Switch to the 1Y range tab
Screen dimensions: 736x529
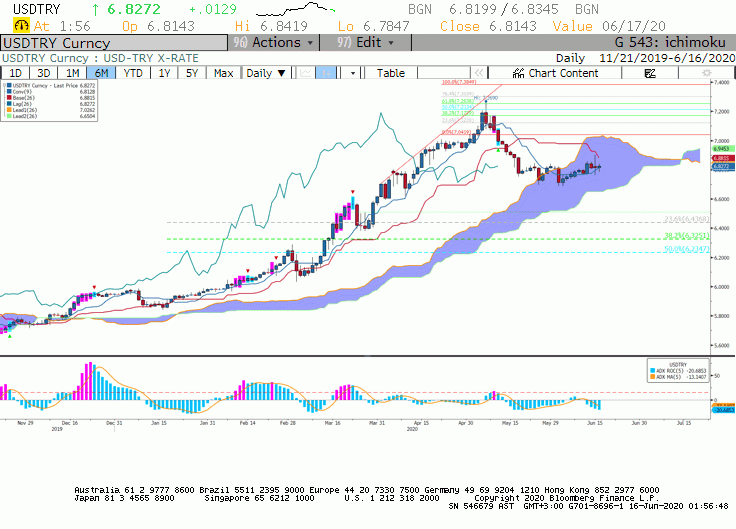[x=164, y=73]
